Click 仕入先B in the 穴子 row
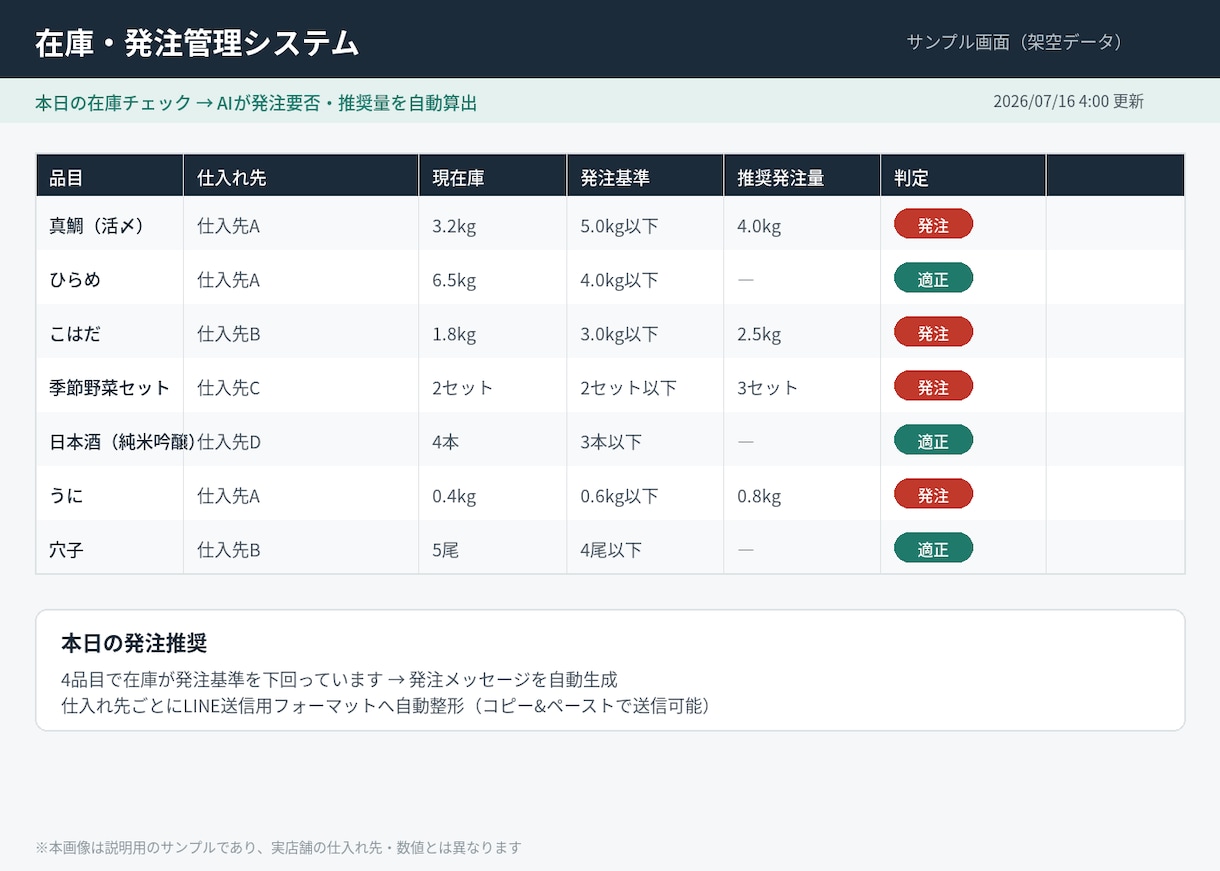1220x871 pixels. pos(229,550)
